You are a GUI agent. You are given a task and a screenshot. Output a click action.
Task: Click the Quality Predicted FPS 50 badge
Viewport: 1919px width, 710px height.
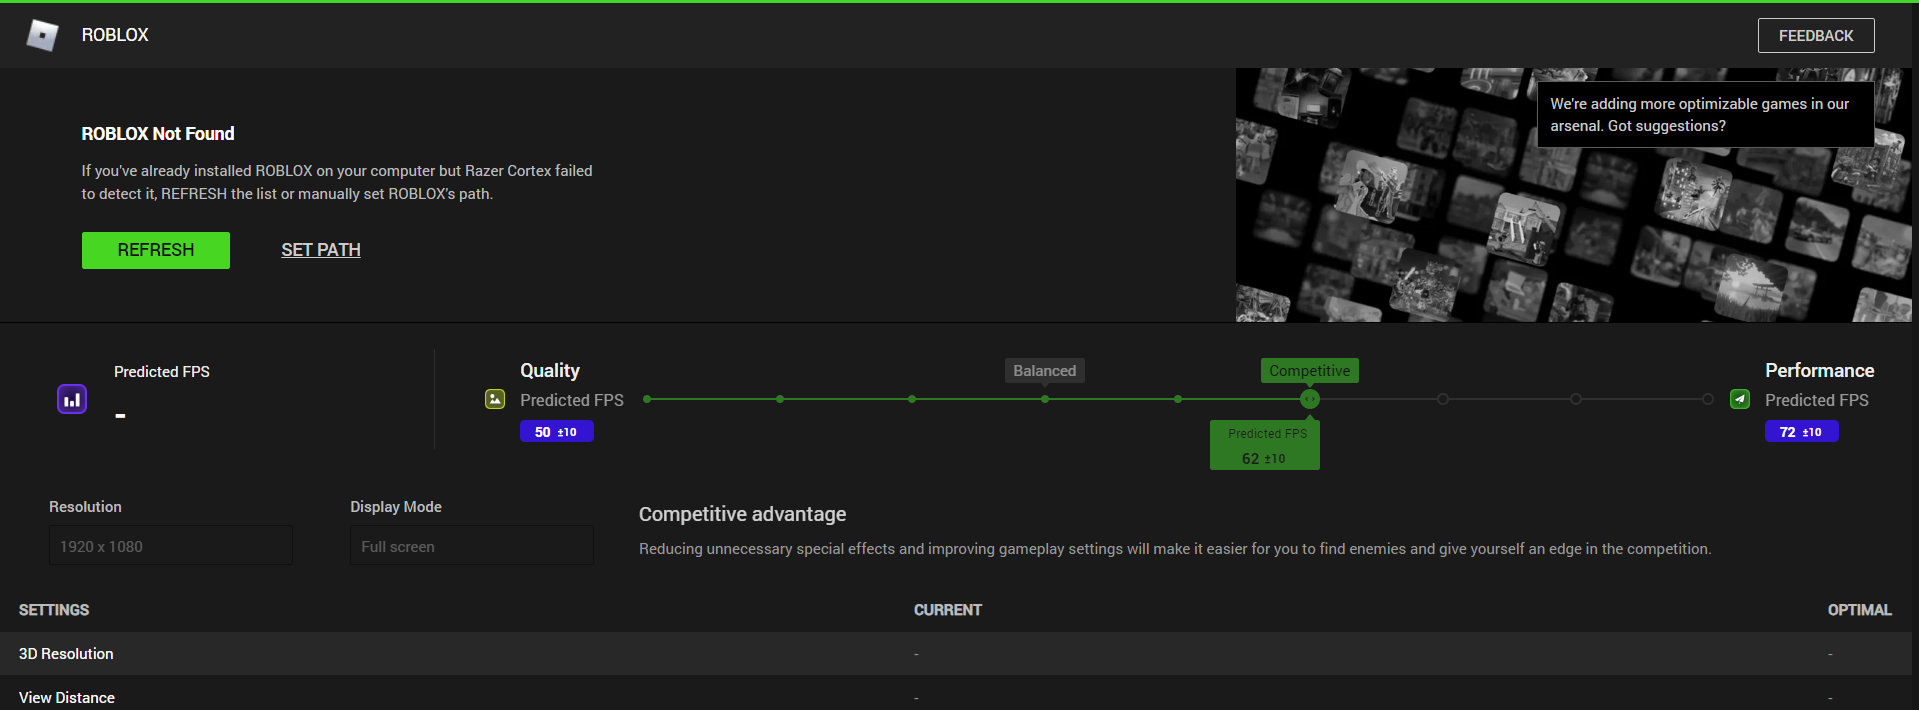(x=557, y=432)
